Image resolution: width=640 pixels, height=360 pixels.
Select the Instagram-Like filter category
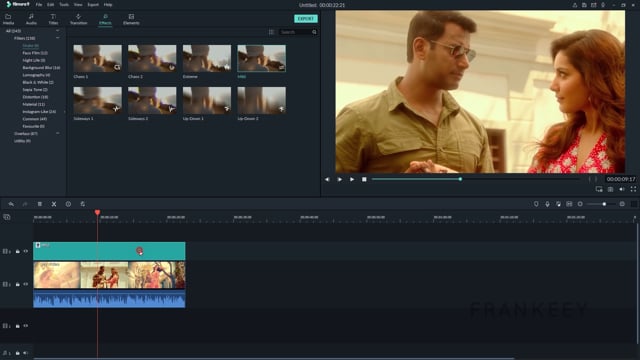tap(39, 111)
